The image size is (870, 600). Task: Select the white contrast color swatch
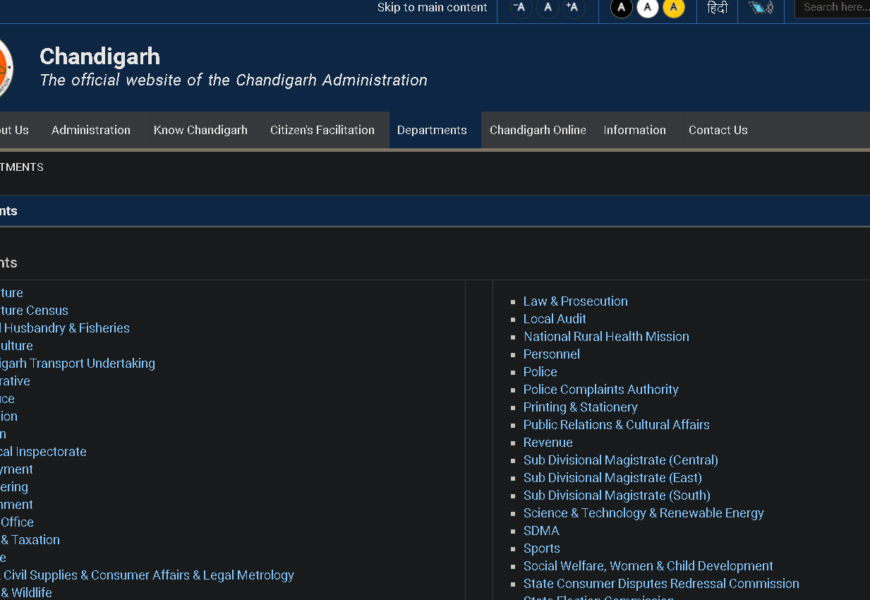pyautogui.click(x=647, y=8)
